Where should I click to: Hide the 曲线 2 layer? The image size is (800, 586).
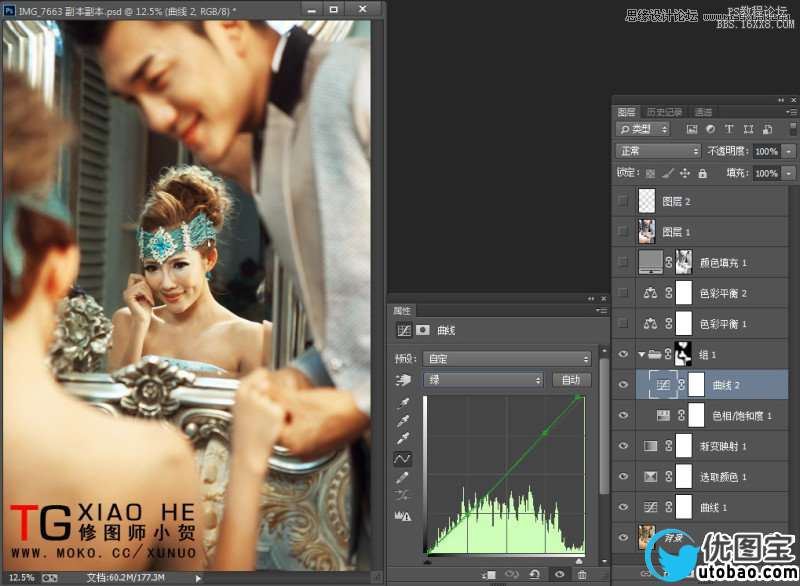(623, 385)
